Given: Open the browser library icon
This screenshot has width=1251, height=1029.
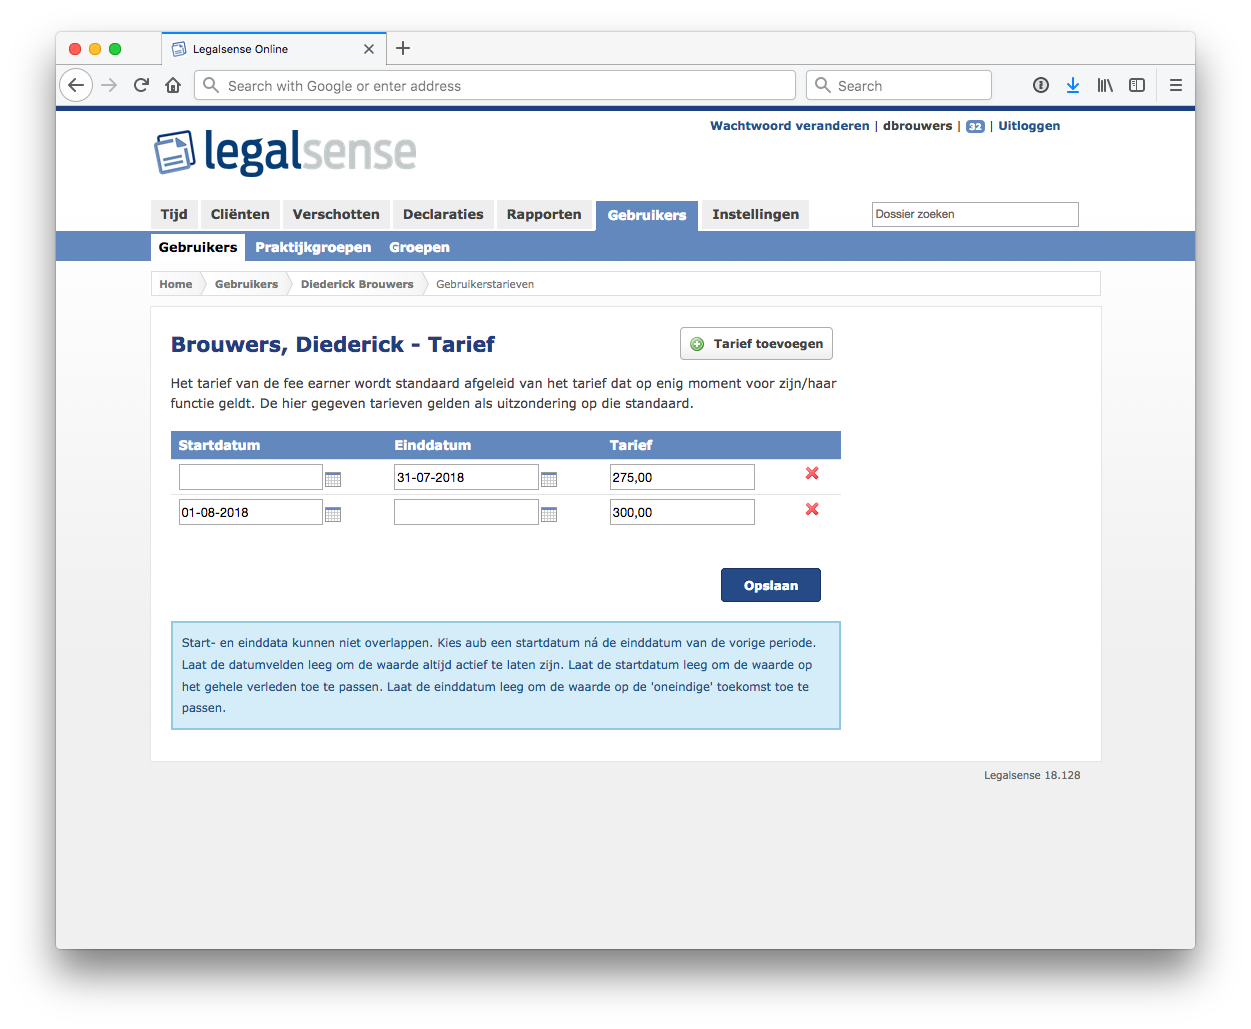Looking at the screenshot, I should point(1105,85).
